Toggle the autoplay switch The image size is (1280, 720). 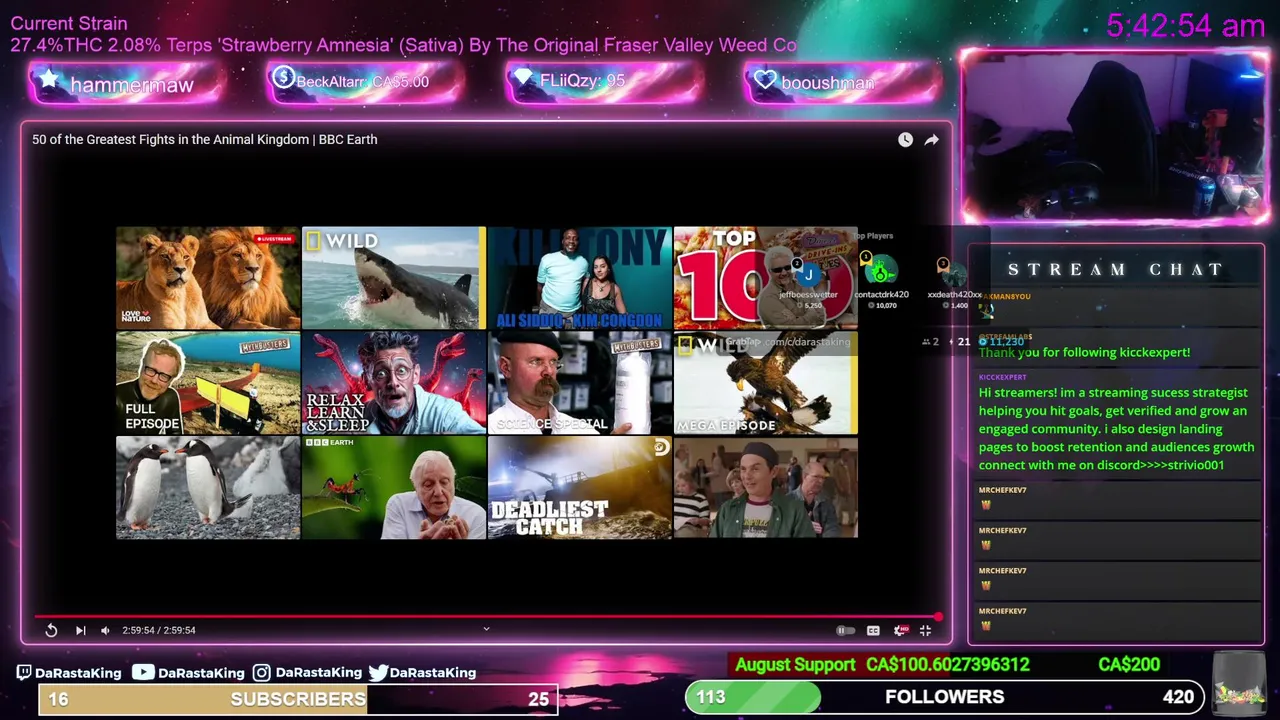click(845, 630)
